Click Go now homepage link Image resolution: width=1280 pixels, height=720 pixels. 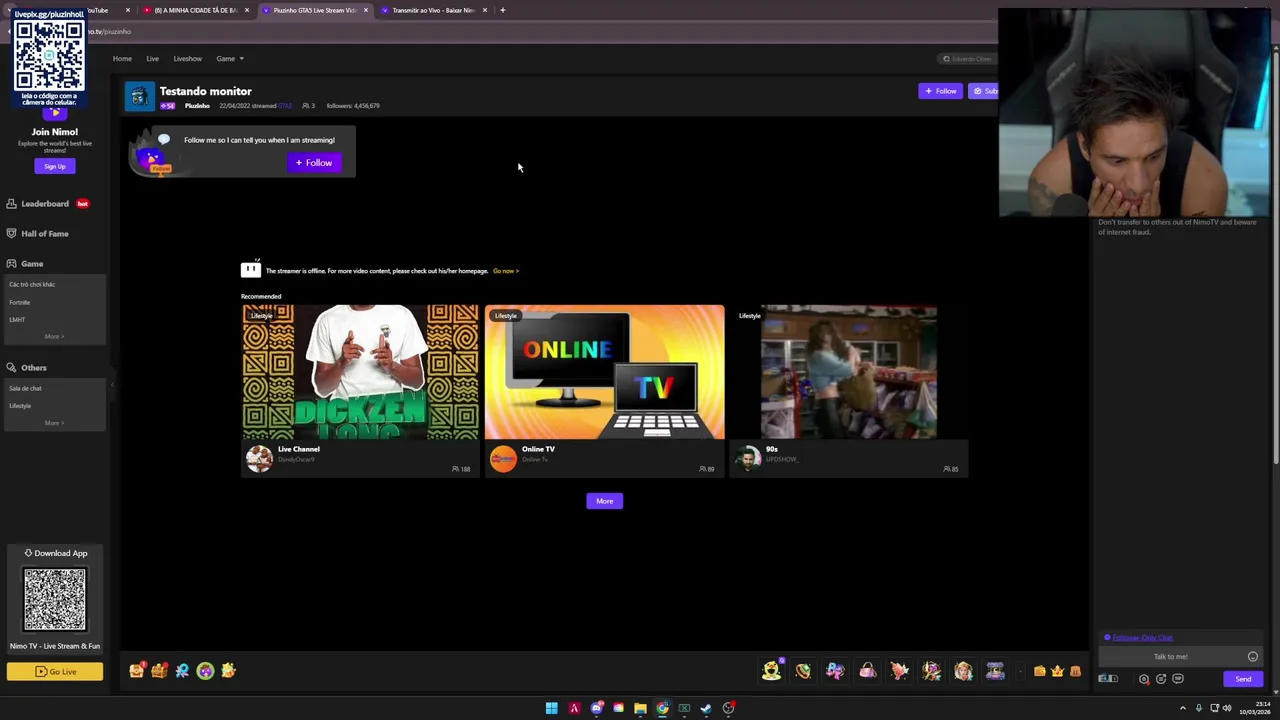click(505, 271)
